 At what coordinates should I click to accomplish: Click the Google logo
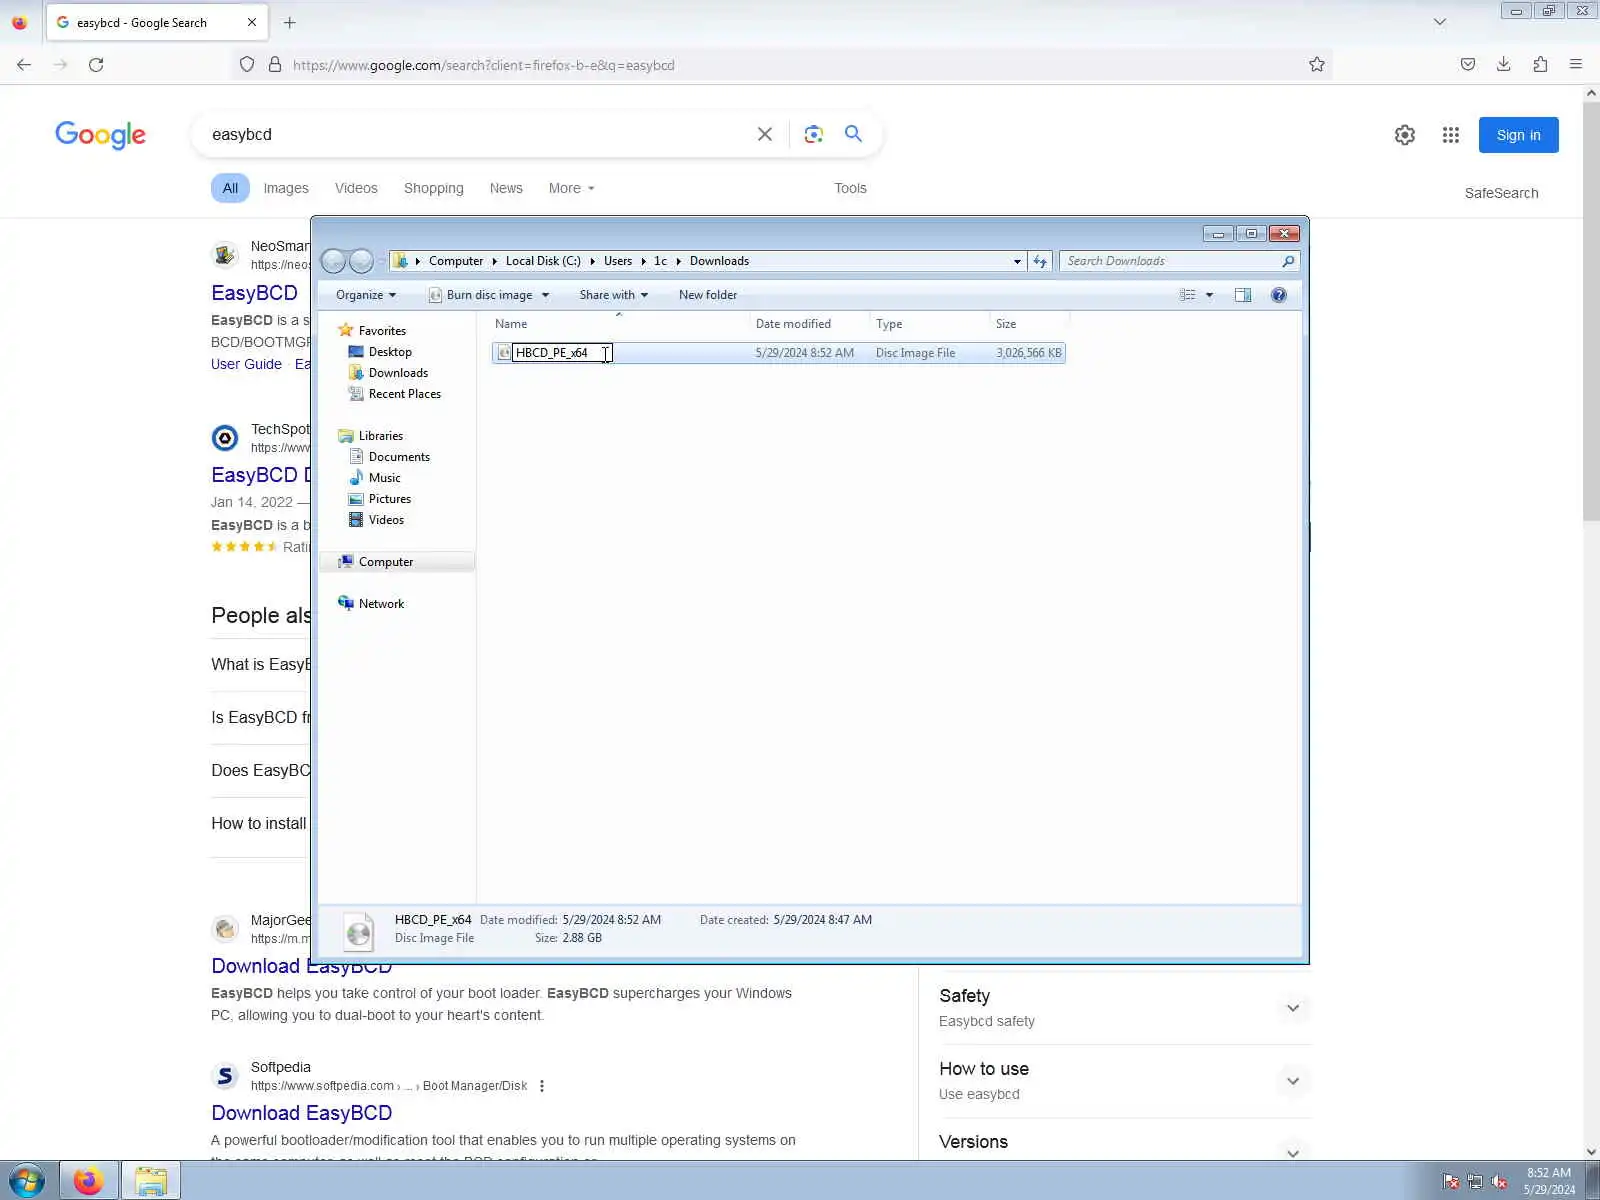click(x=100, y=135)
